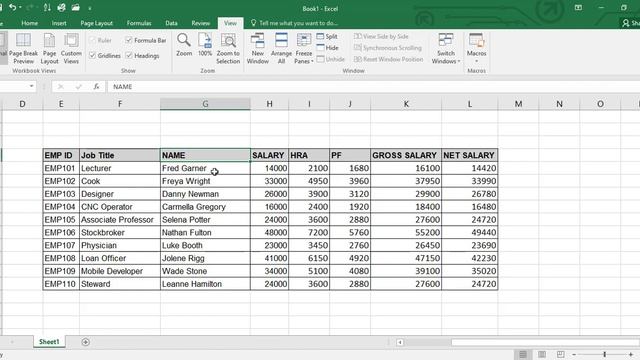Select column K header
The width and height of the screenshot is (640, 360).
pos(406,104)
